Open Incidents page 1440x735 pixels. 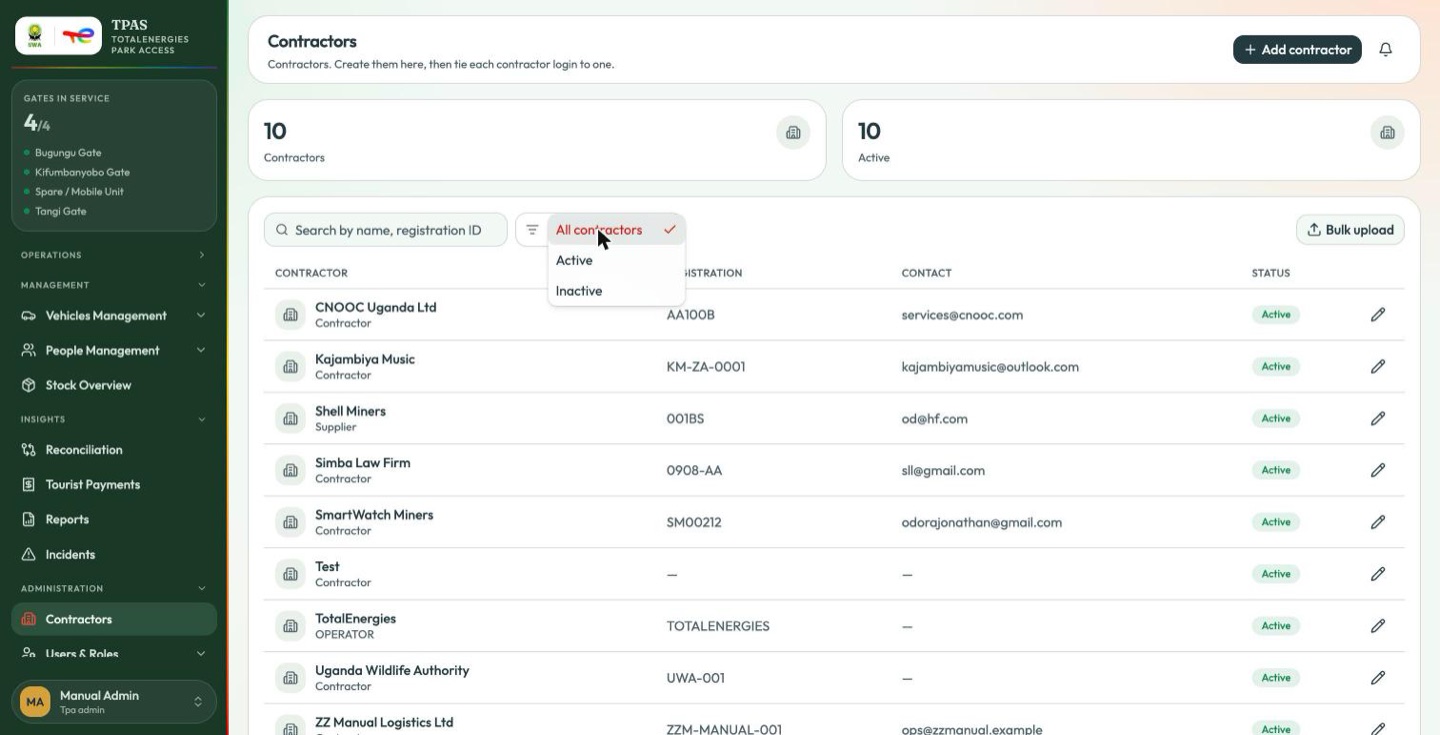pos(114,555)
